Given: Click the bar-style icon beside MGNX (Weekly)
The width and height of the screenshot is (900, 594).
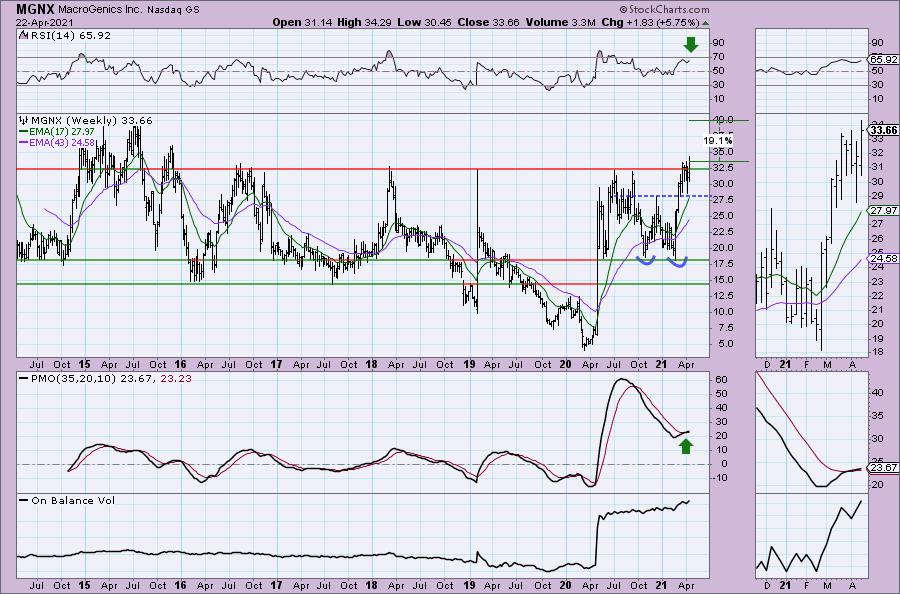Looking at the screenshot, I should 24,121.
